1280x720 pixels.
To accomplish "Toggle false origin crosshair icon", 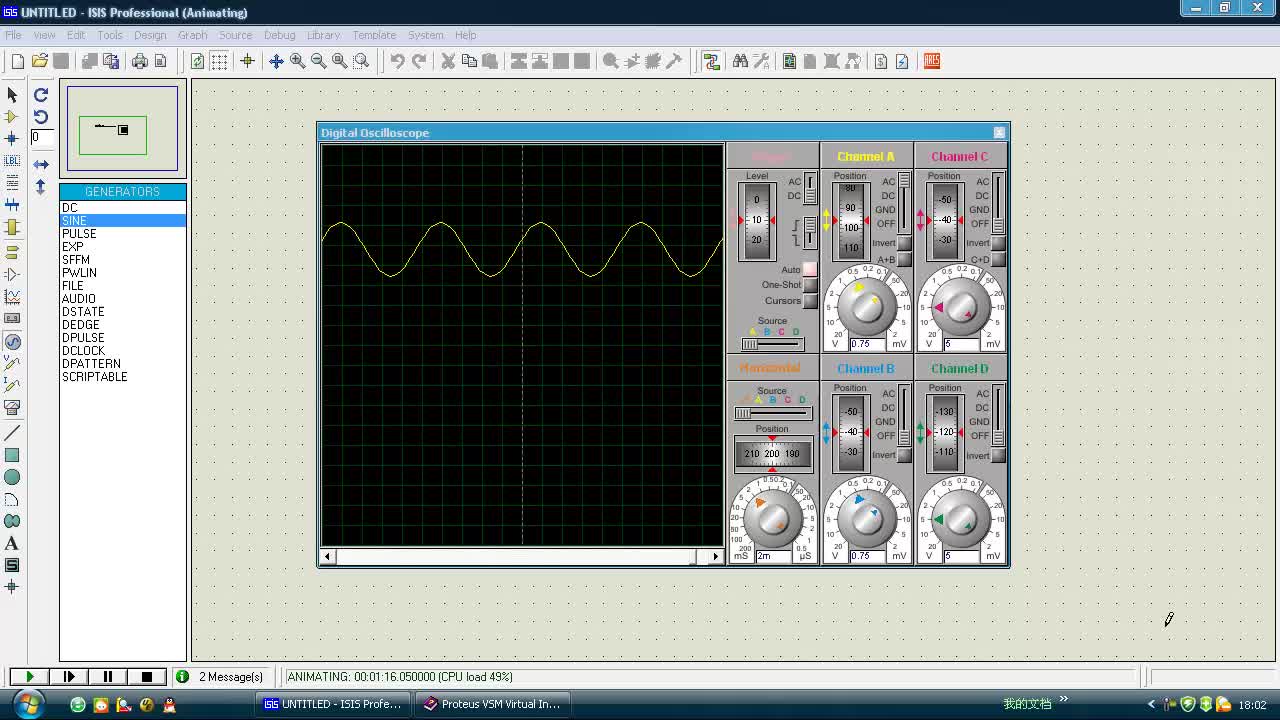I will tap(247, 61).
